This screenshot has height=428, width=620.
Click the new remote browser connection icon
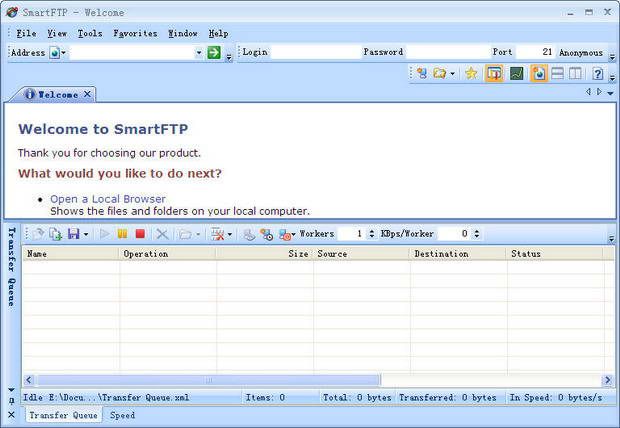point(422,73)
